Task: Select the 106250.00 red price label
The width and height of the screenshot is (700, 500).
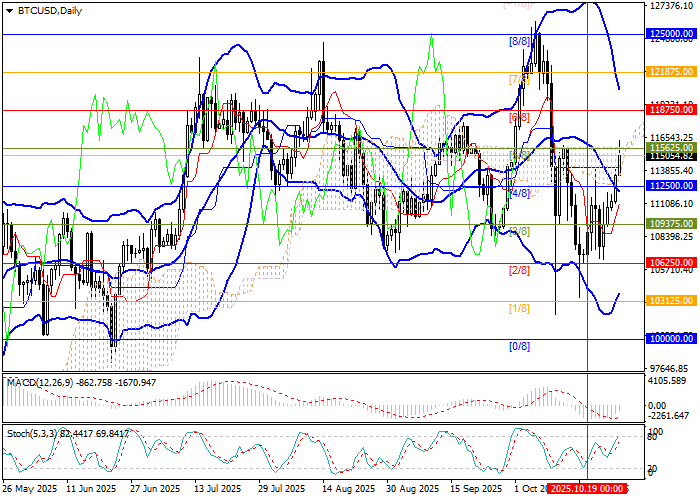Action: [x=671, y=262]
